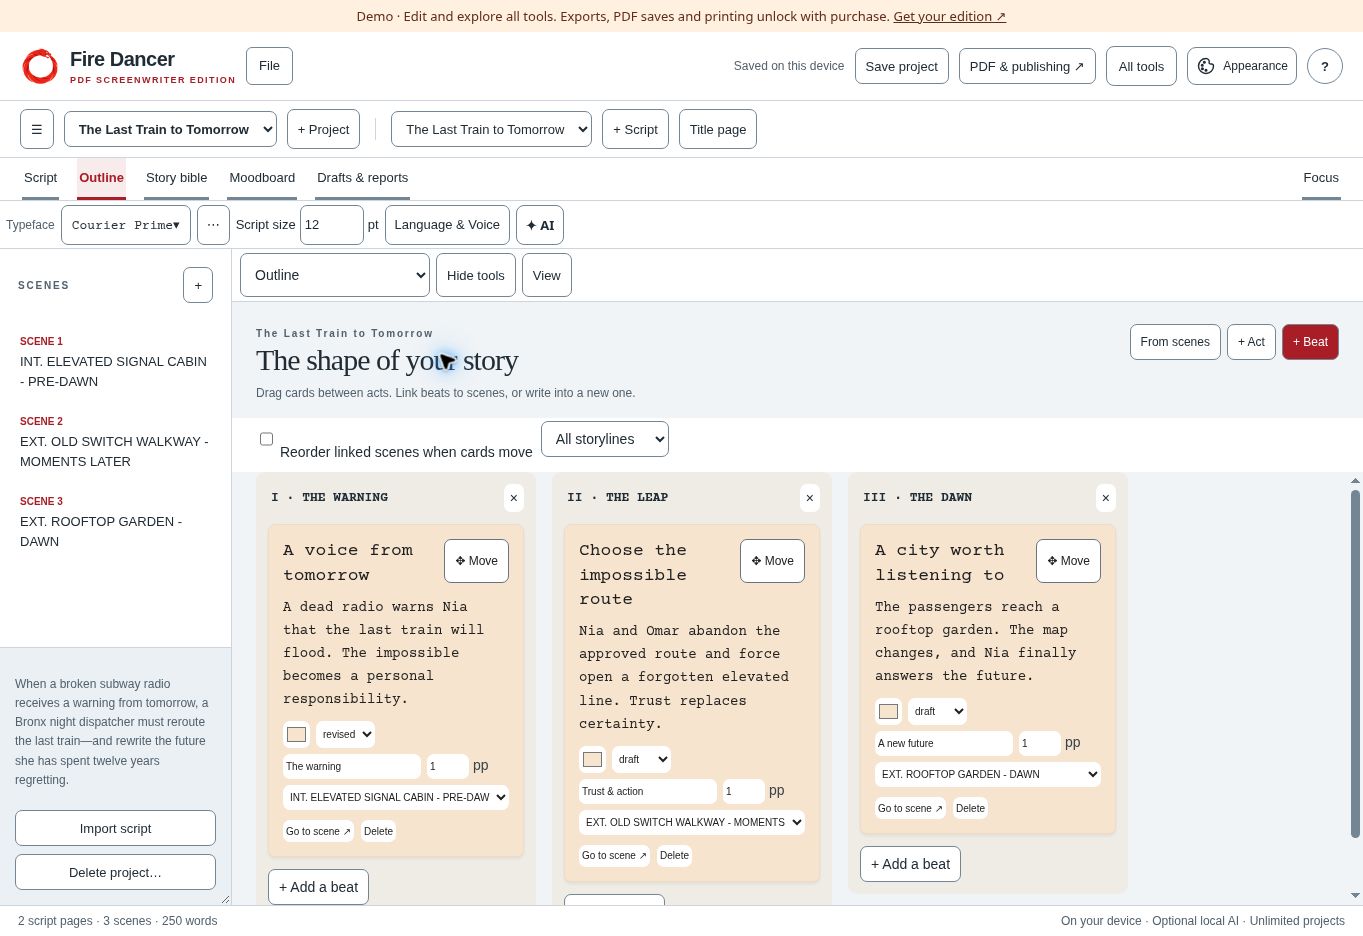Open Courier Prime typeface dropdown
Screen dimensions: 1363x936
[x=126, y=225]
